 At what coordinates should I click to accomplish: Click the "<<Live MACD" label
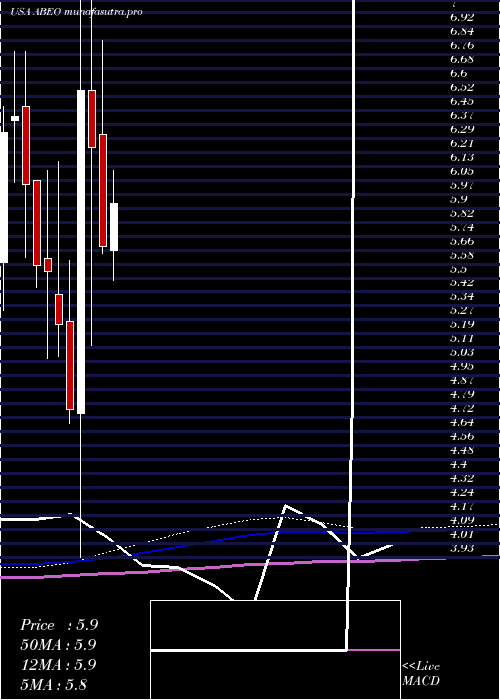click(x=421, y=673)
